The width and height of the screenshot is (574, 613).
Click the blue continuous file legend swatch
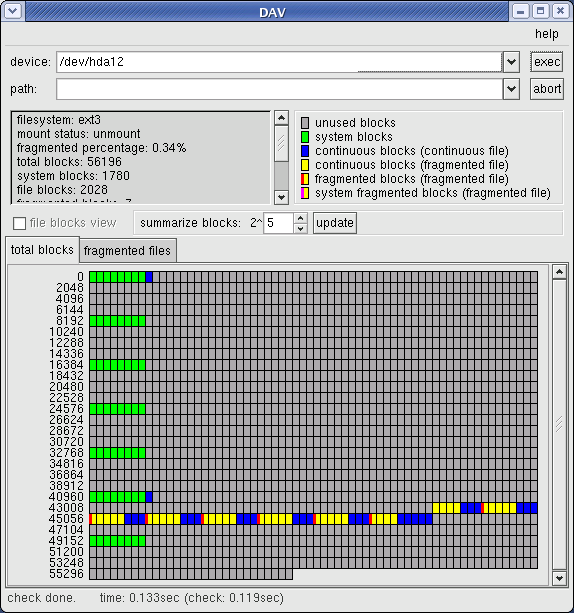tap(305, 151)
